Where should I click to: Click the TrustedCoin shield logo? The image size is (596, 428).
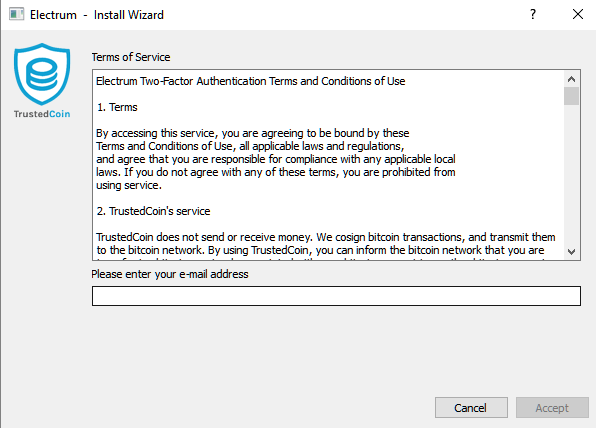click(x=42, y=74)
